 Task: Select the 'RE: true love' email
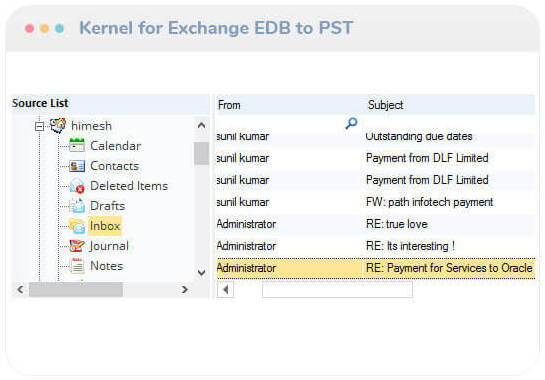(x=376, y=224)
